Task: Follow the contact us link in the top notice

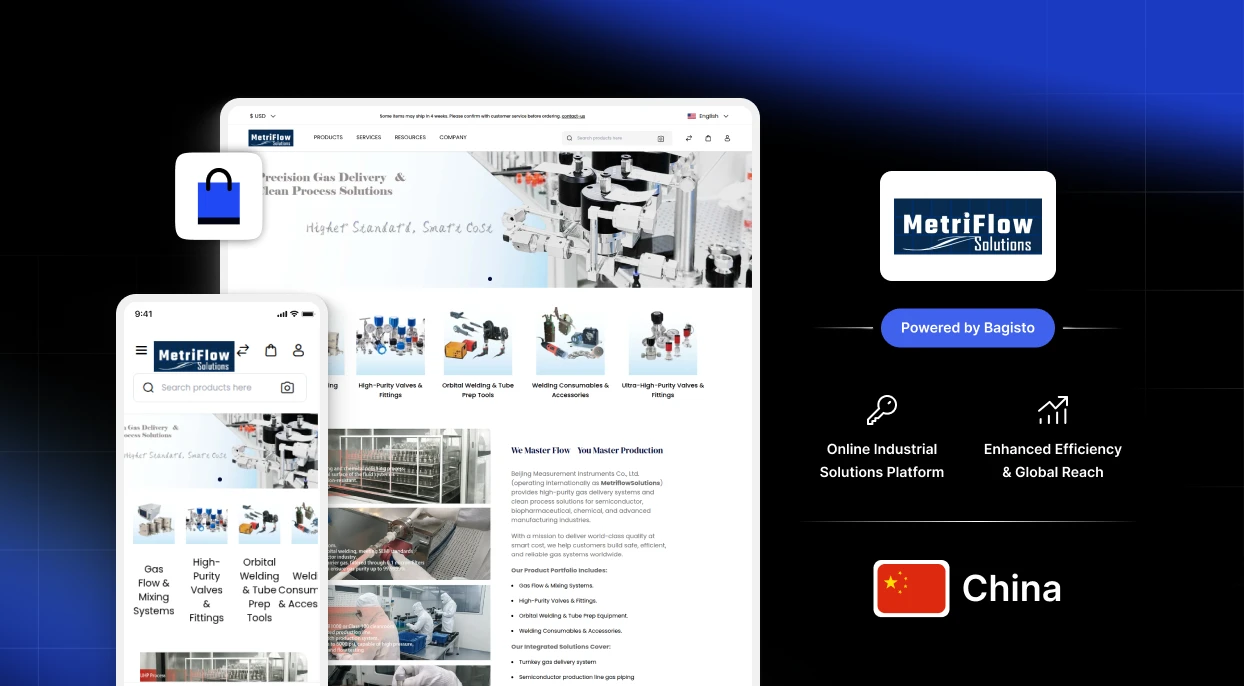Action: coord(573,116)
